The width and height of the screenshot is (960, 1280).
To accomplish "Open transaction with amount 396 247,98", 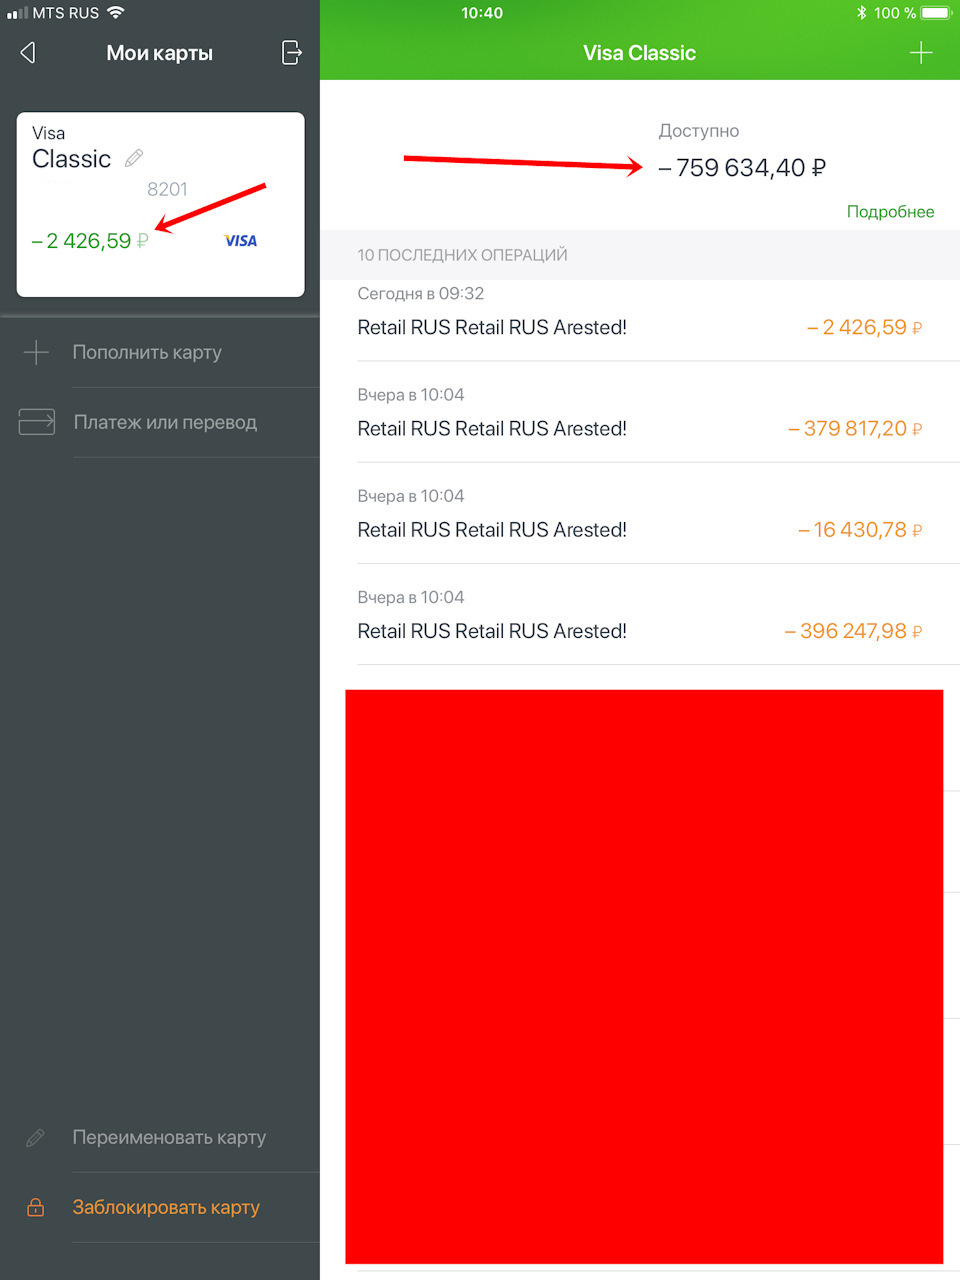I will tap(640, 614).
